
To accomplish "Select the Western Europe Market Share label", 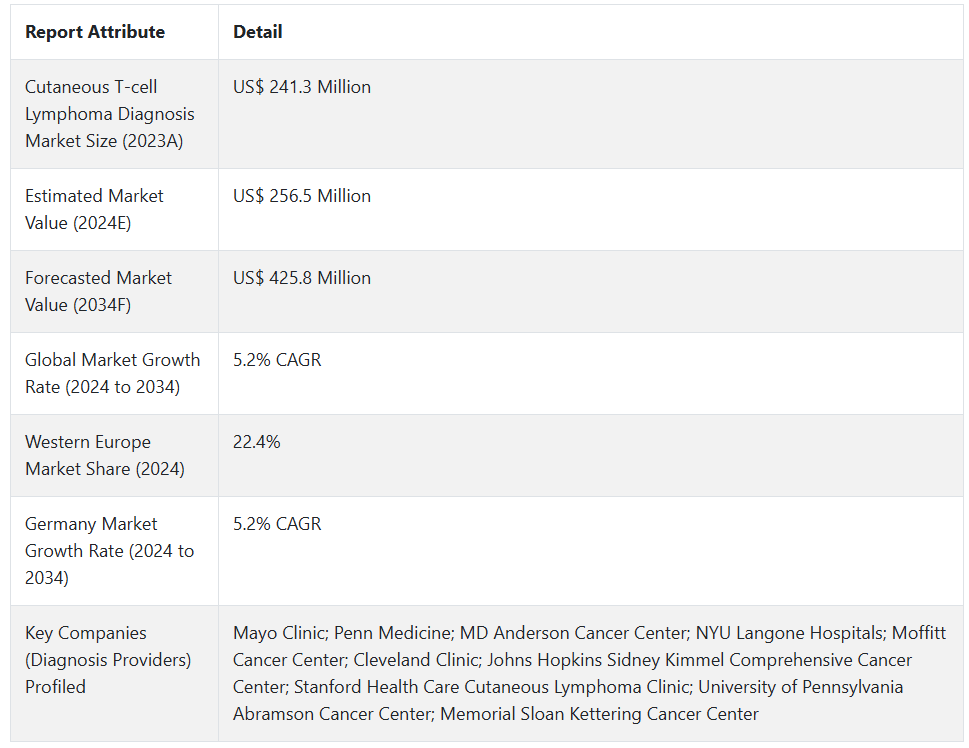I will pyautogui.click(x=105, y=455).
